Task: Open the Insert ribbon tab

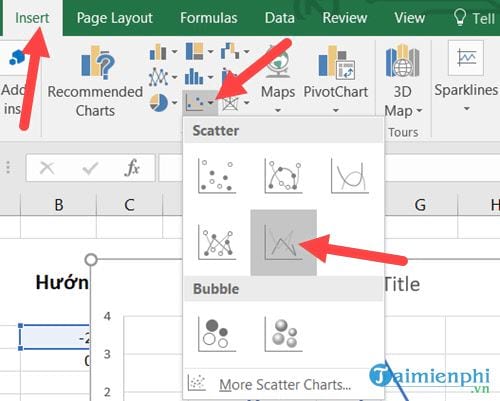Action: coord(32,18)
